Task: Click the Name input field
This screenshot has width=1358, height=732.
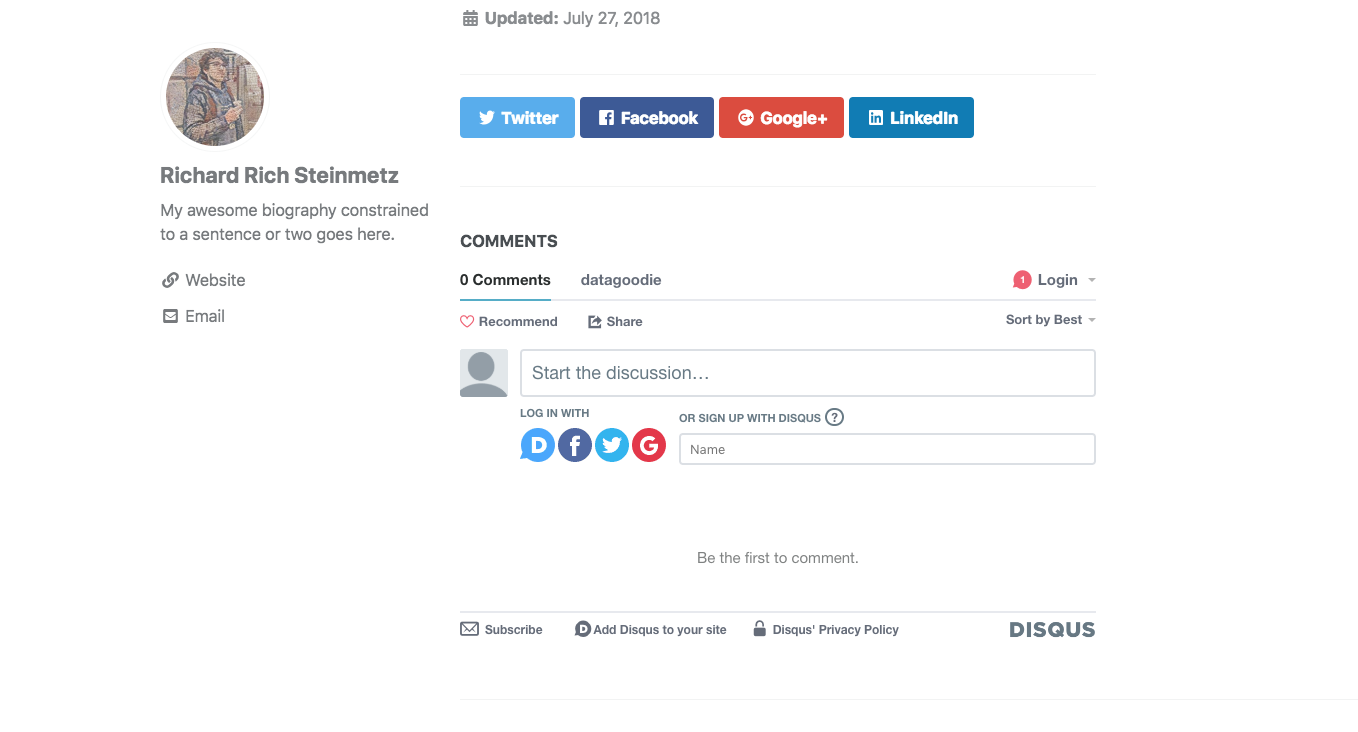Action: (887, 449)
